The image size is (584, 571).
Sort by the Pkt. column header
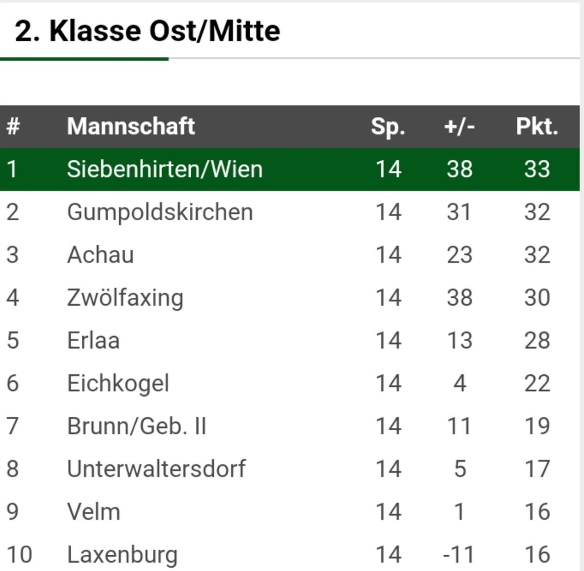coord(537,127)
